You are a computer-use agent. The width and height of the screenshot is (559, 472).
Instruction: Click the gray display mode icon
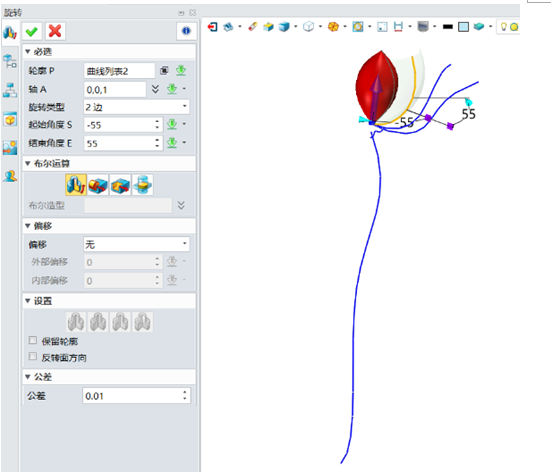click(x=423, y=27)
